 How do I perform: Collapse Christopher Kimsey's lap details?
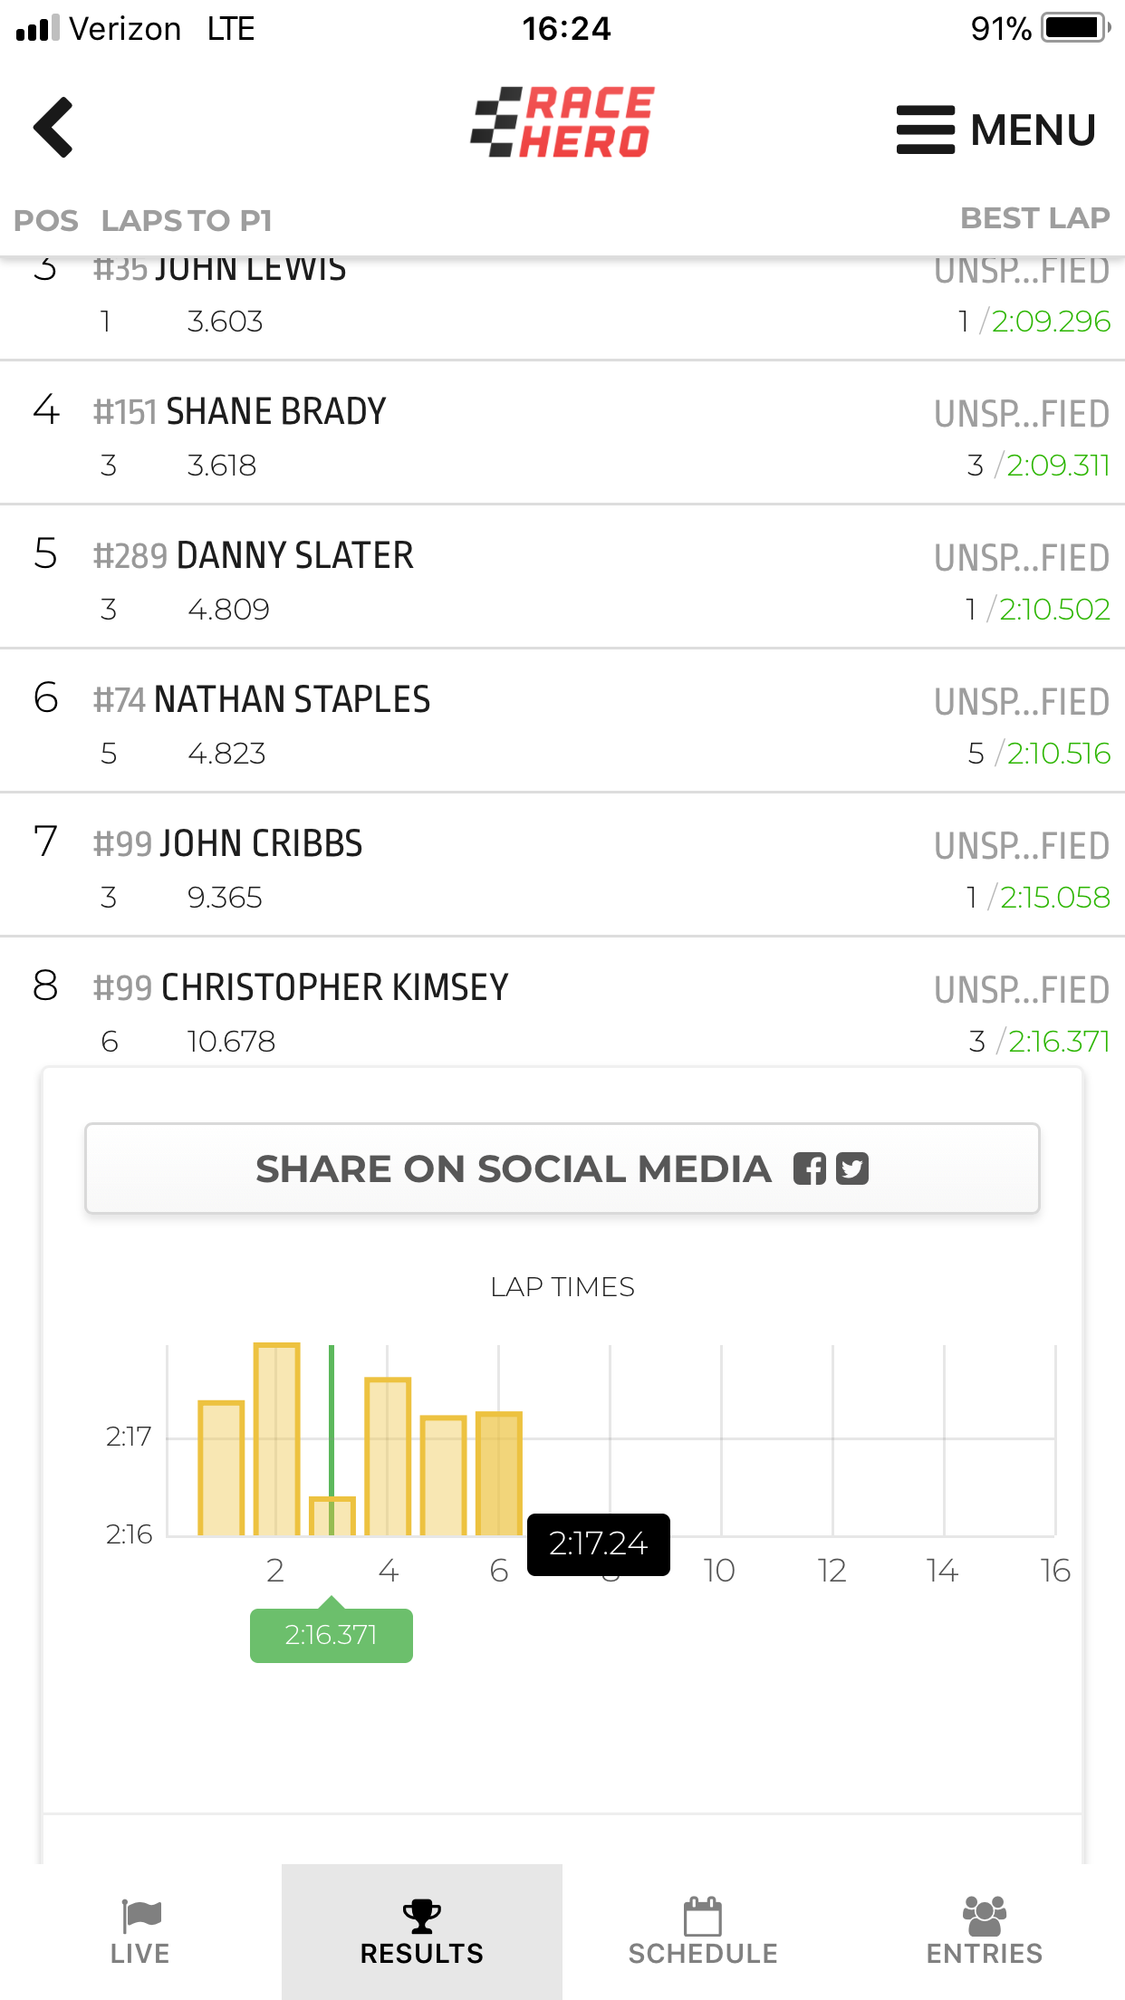pyautogui.click(x=562, y=1010)
